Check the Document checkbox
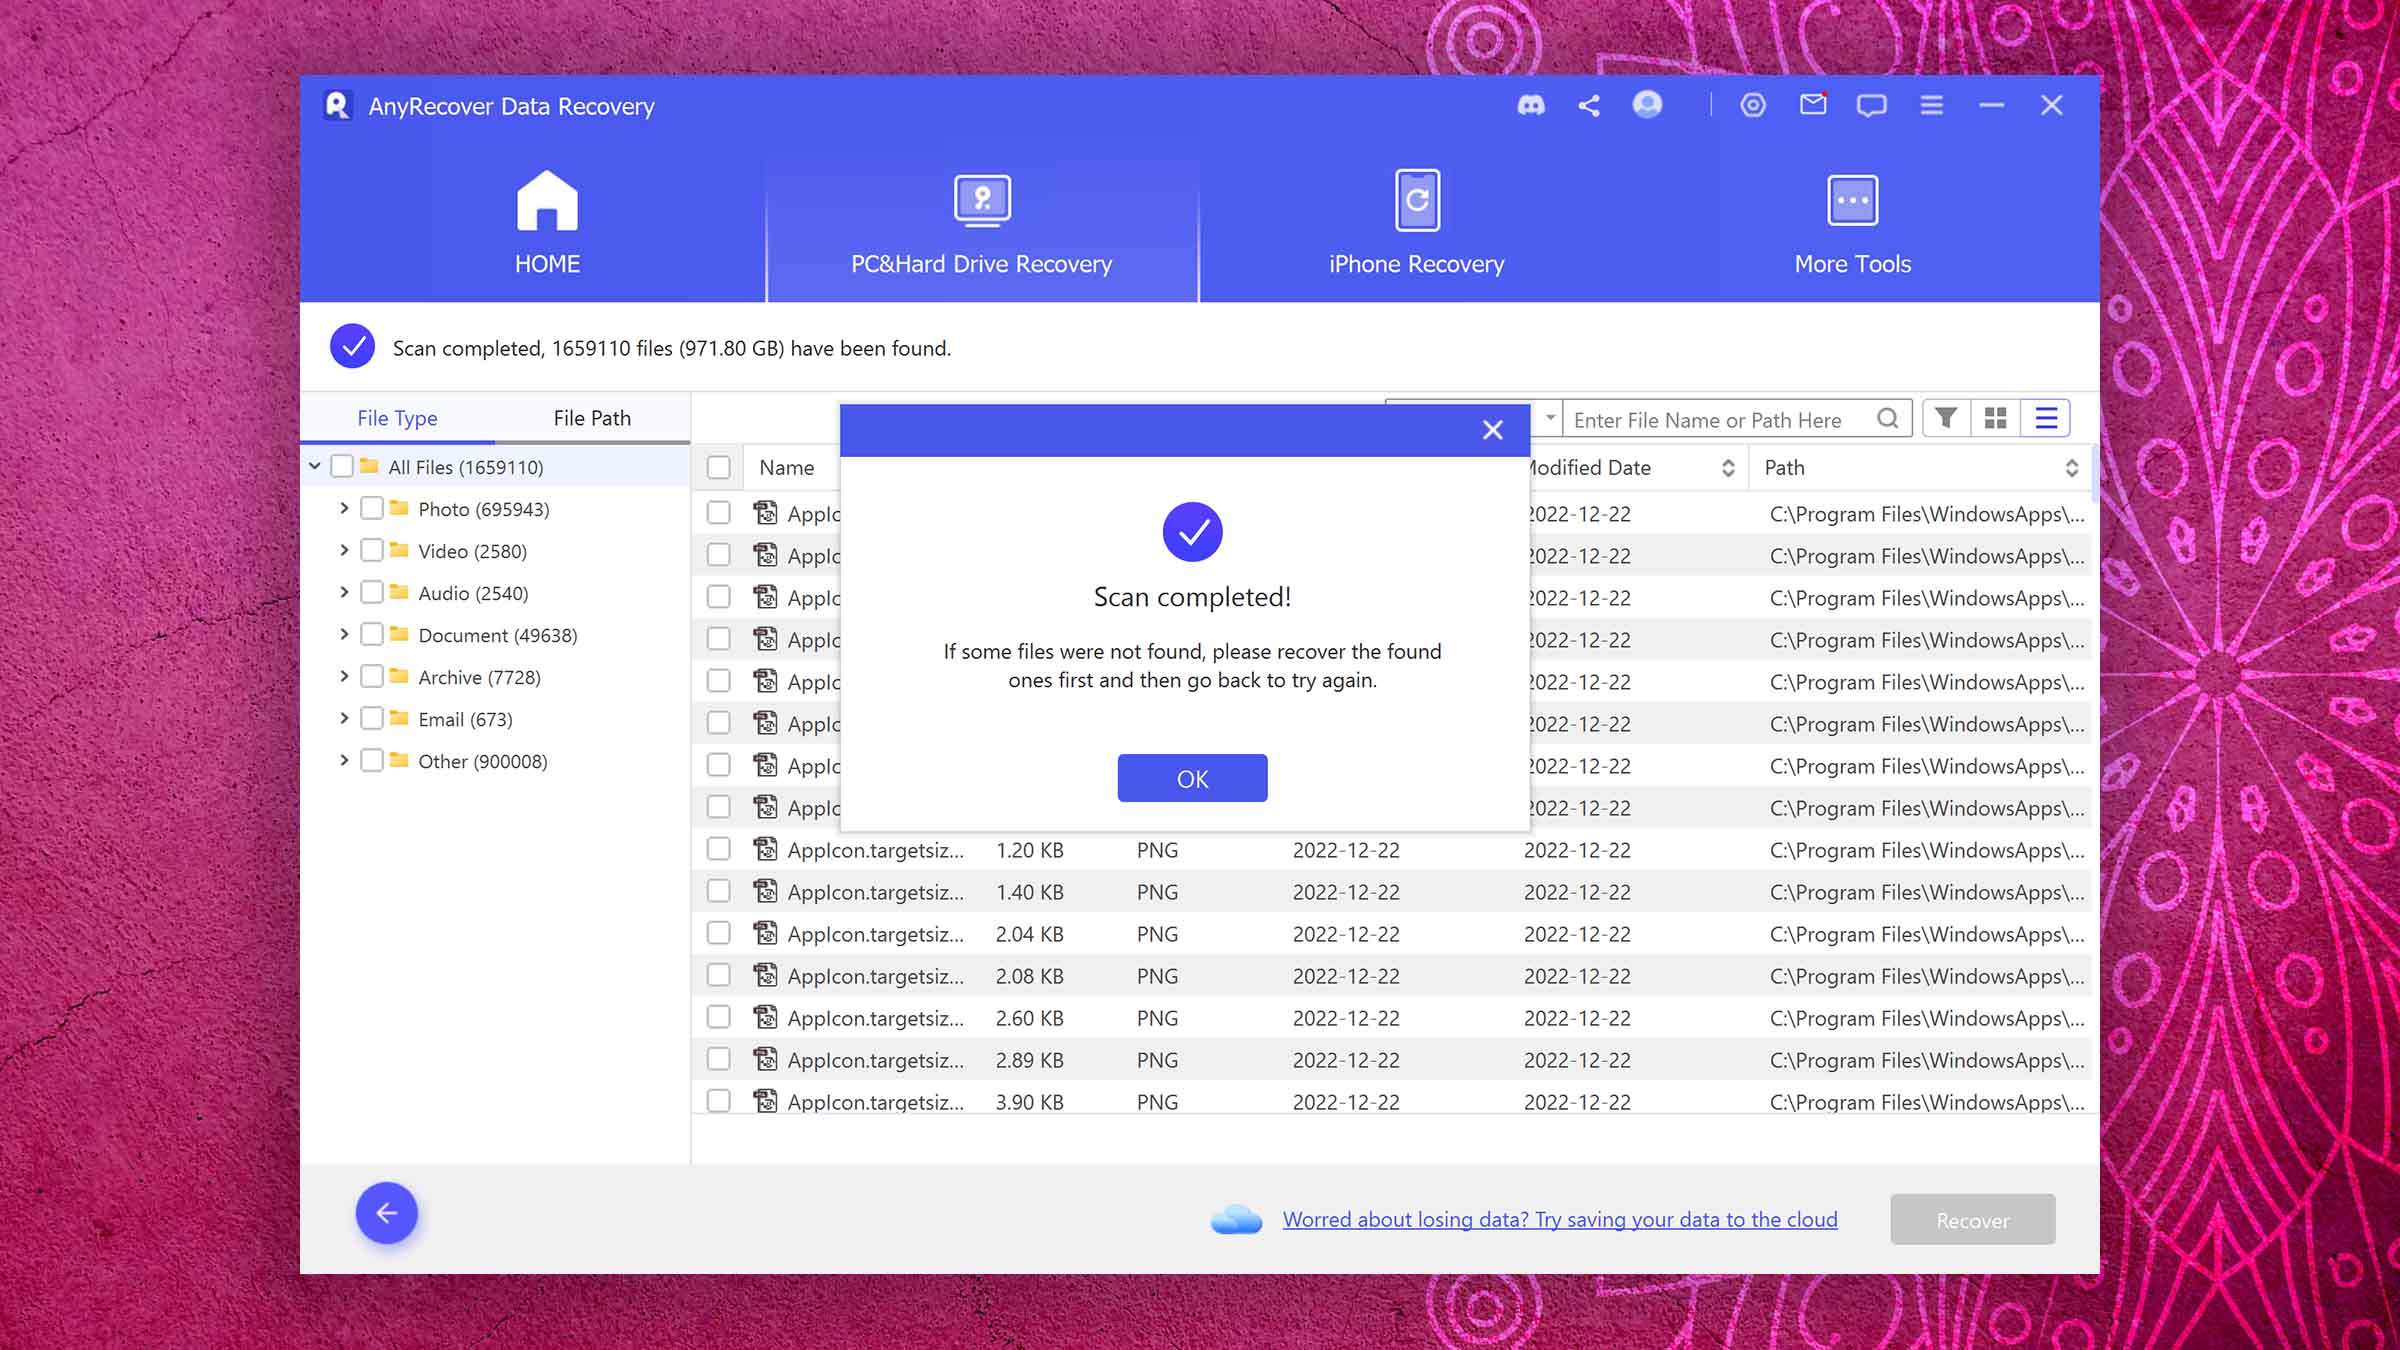The height and width of the screenshot is (1350, 2400). point(372,634)
